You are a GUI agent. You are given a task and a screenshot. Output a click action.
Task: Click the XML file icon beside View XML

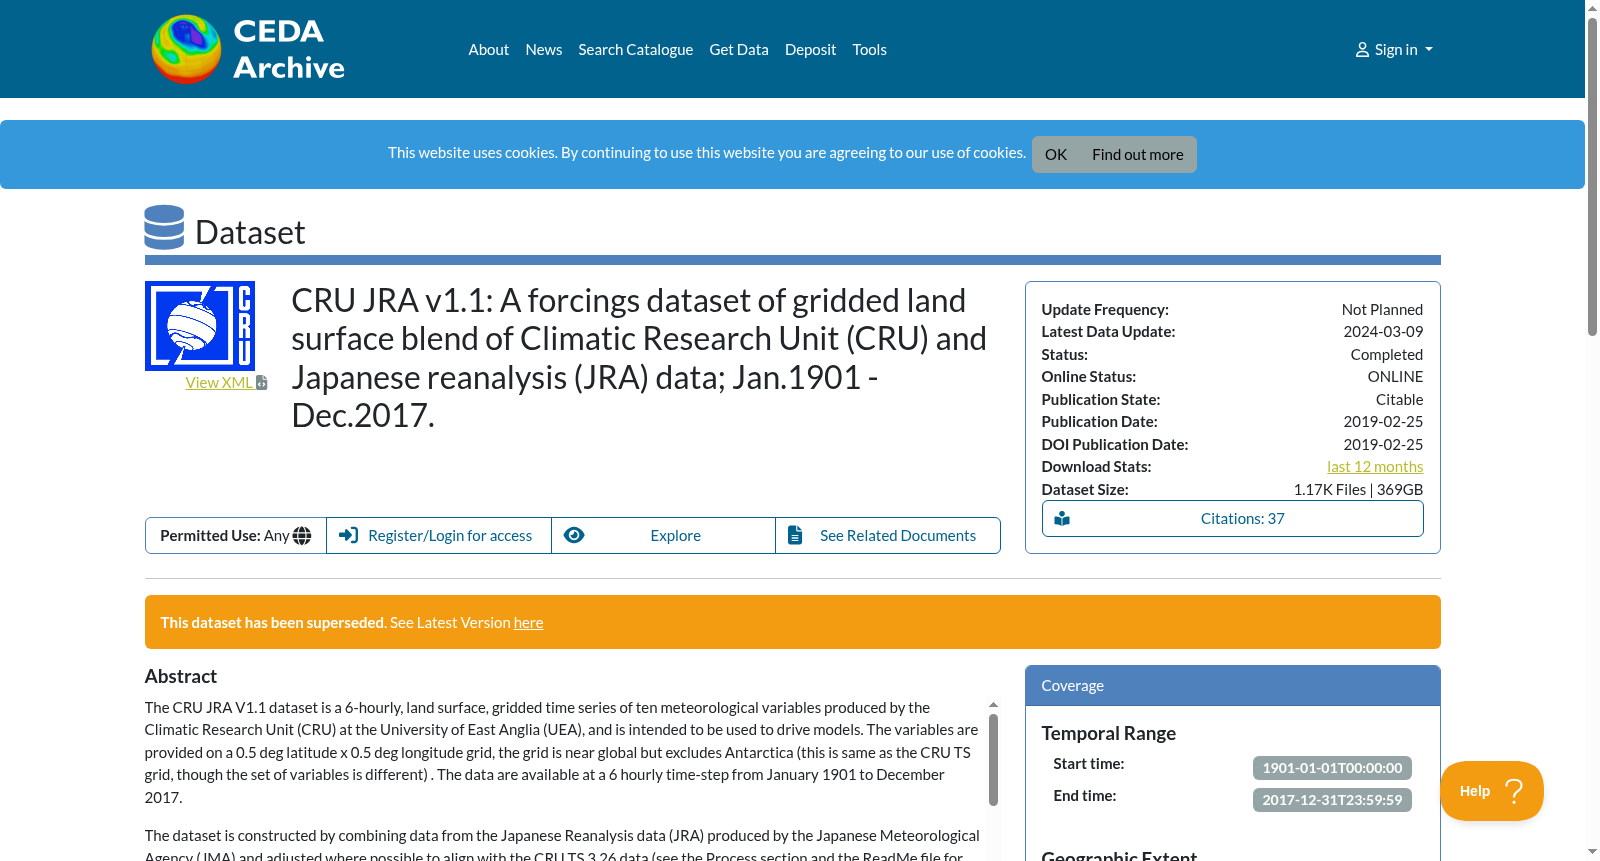tap(262, 383)
